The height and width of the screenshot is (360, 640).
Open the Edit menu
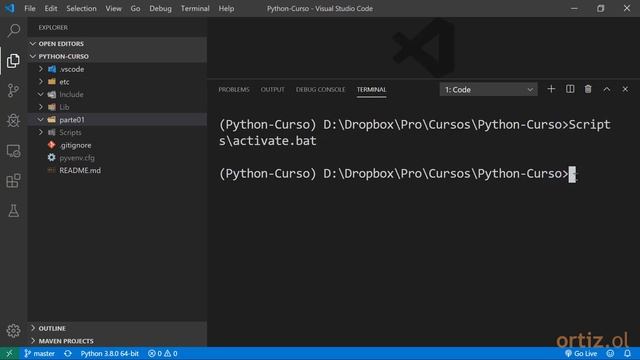(51, 8)
